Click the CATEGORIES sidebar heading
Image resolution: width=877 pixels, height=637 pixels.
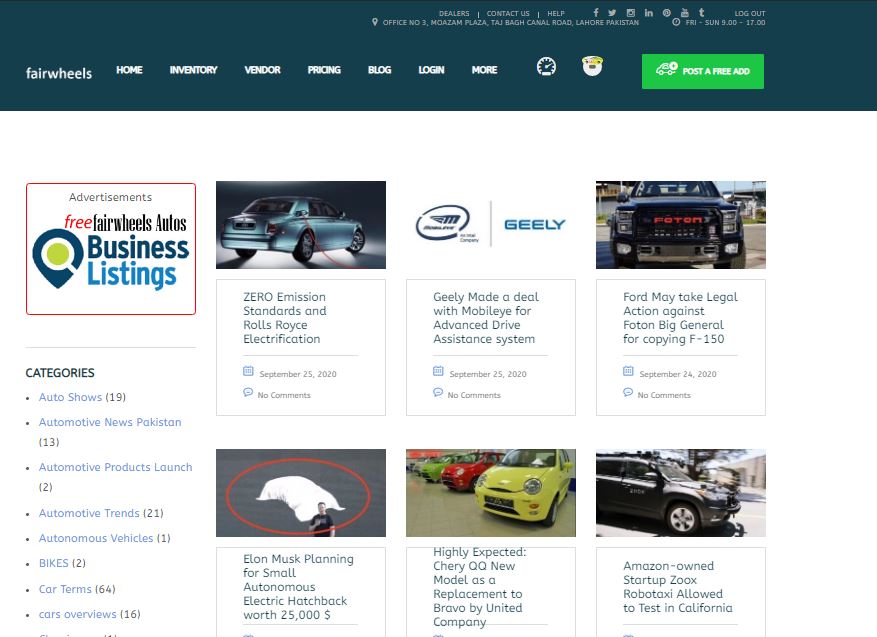pyautogui.click(x=60, y=373)
